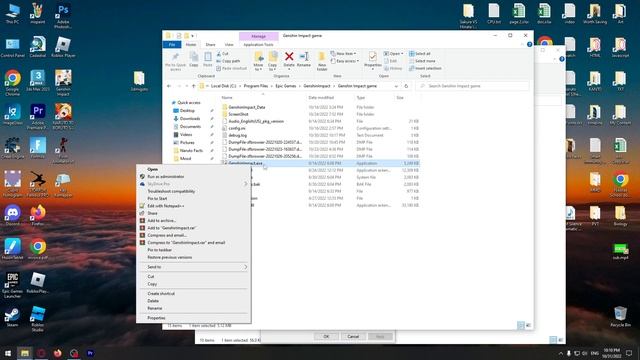
Task: Select the GenshinImpact_Data folder
Action: click(247, 107)
